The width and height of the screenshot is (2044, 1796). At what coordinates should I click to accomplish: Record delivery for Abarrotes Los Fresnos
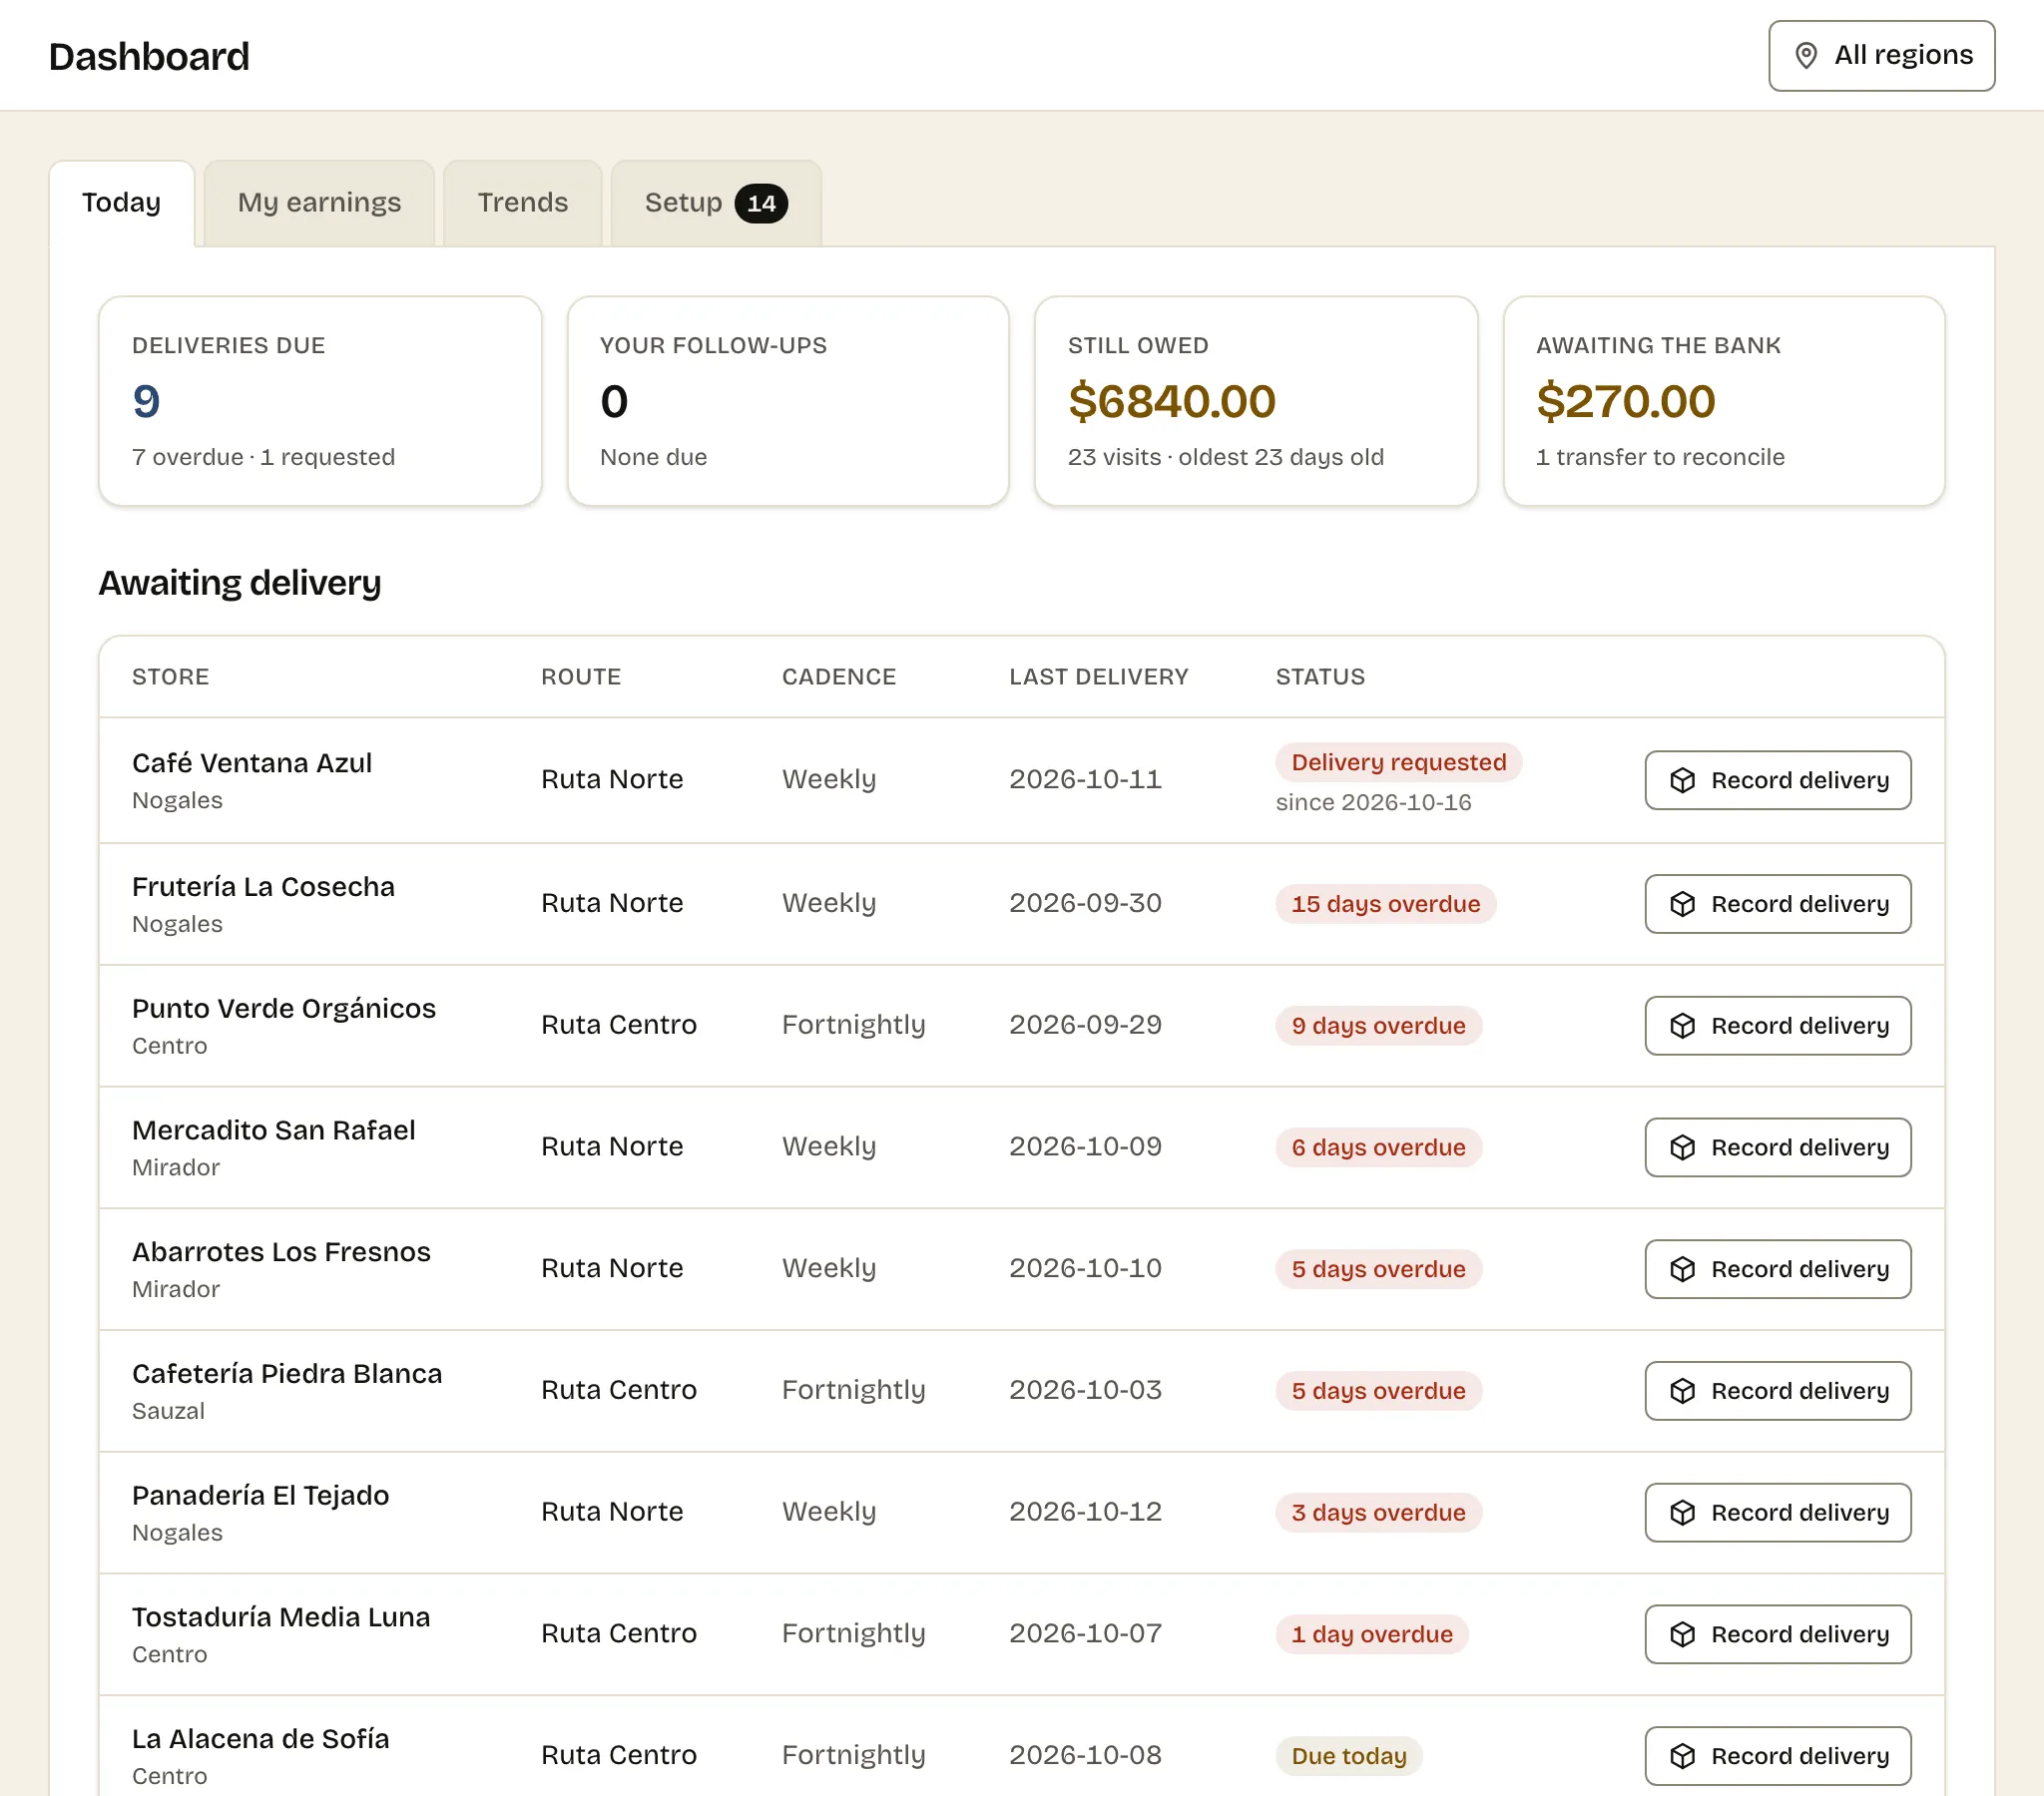pos(1777,1270)
